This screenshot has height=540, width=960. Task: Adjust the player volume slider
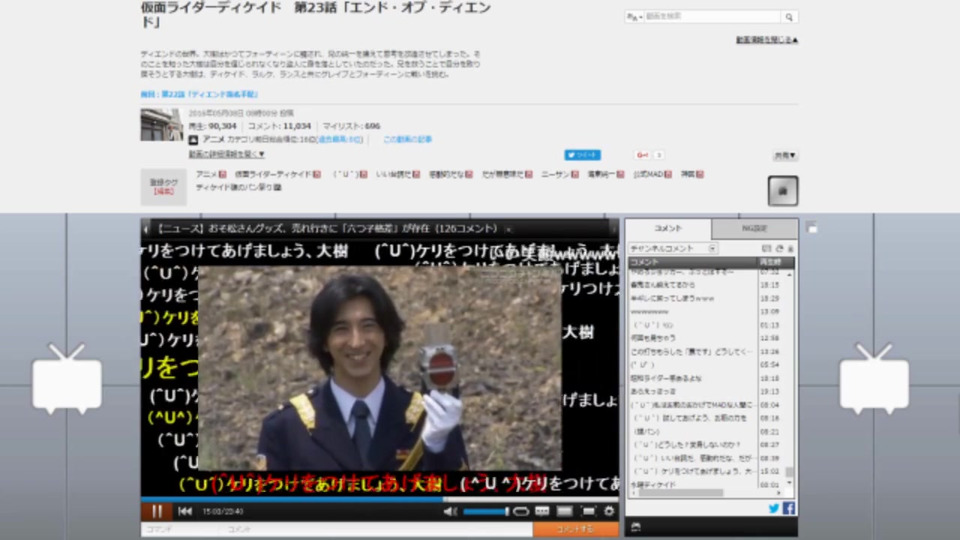486,511
